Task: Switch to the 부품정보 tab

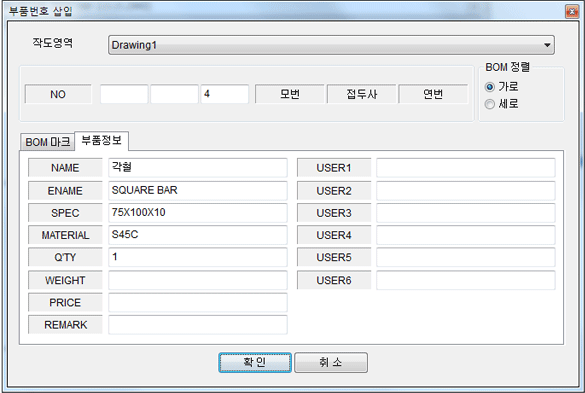Action: [x=101, y=141]
